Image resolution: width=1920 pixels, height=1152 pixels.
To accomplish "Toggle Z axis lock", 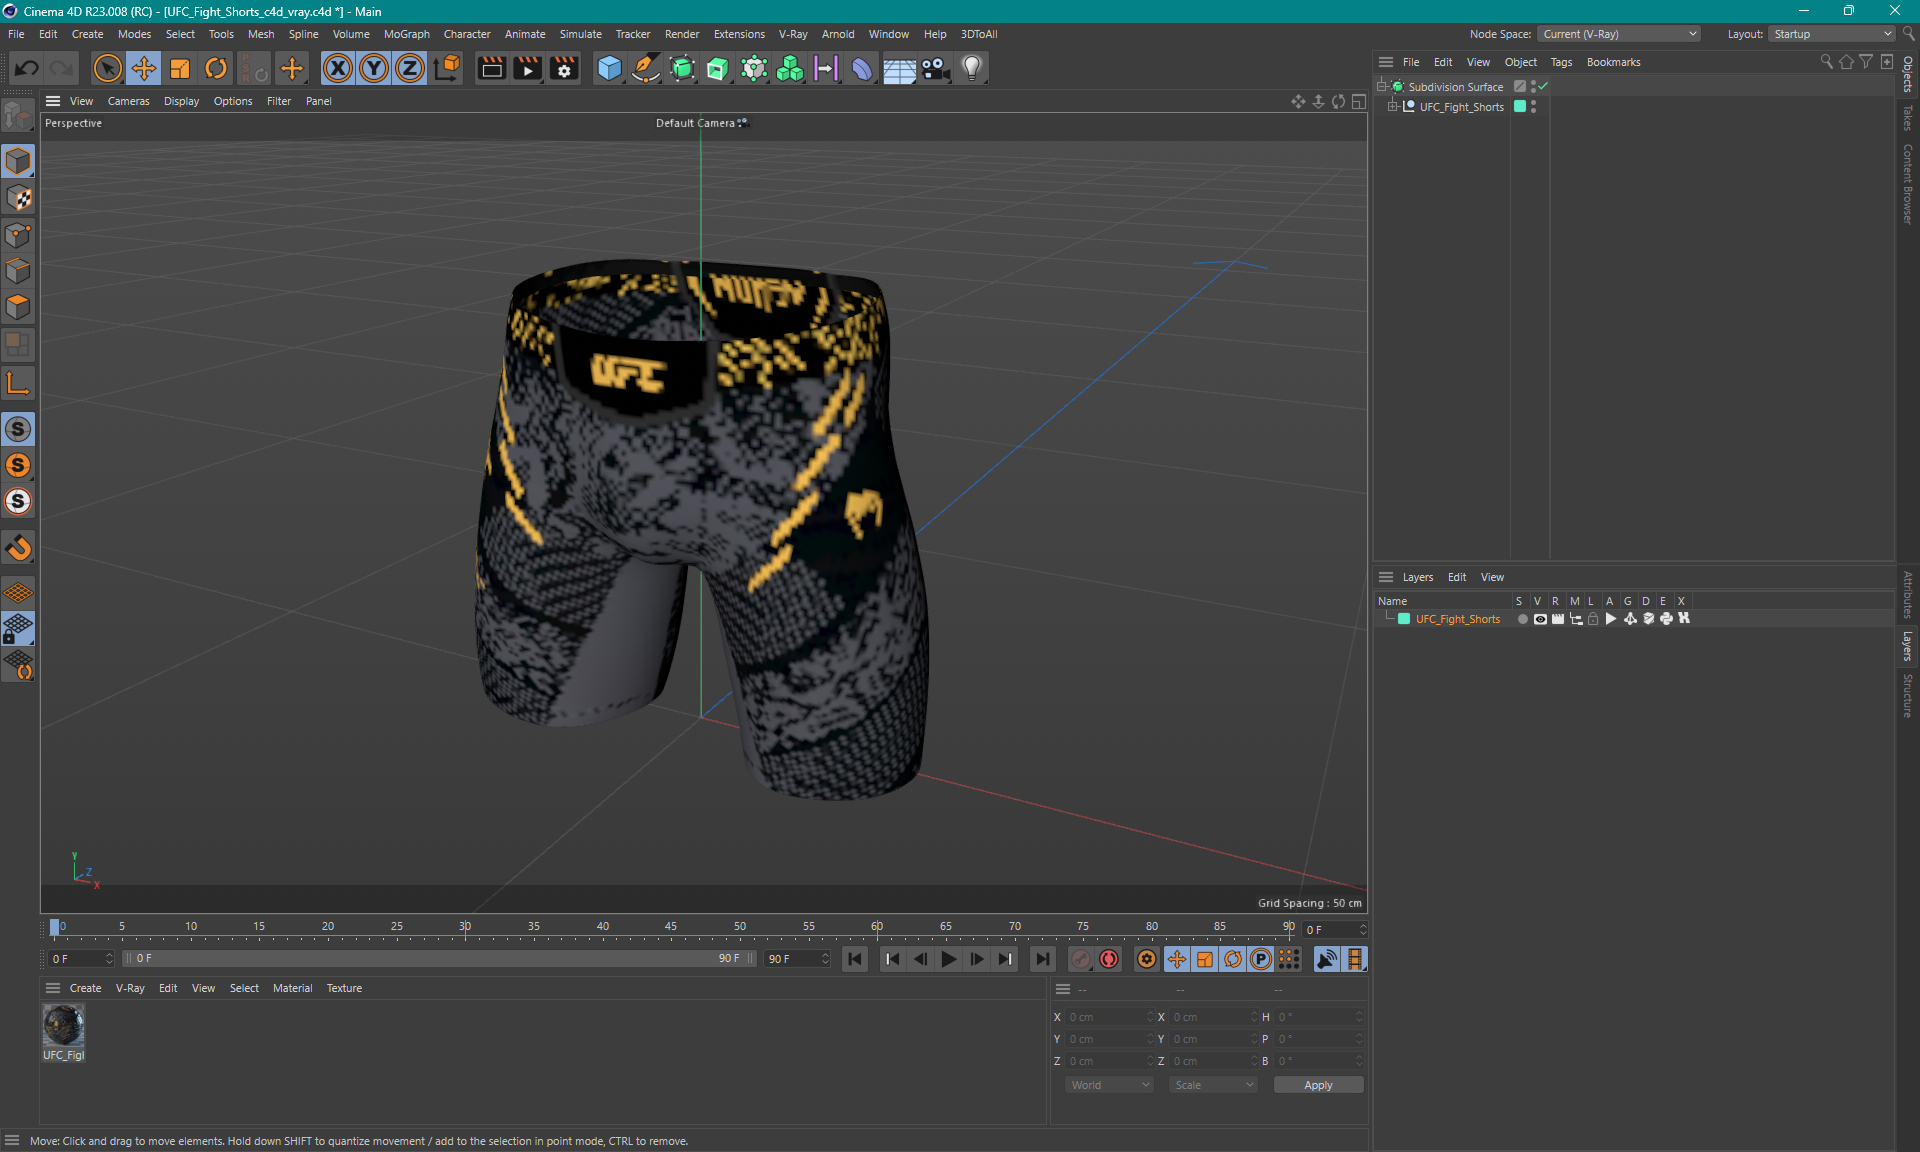I will tap(410, 68).
